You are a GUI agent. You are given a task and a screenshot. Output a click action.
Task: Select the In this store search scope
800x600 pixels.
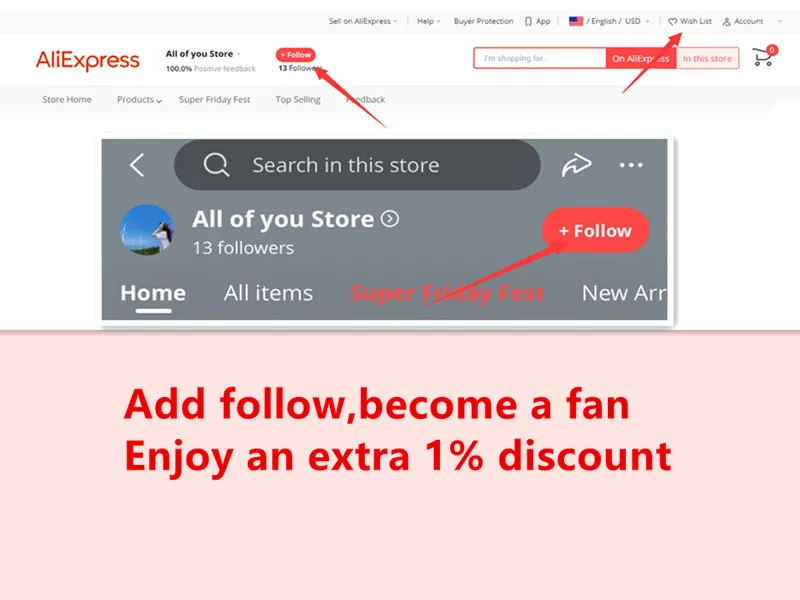707,58
